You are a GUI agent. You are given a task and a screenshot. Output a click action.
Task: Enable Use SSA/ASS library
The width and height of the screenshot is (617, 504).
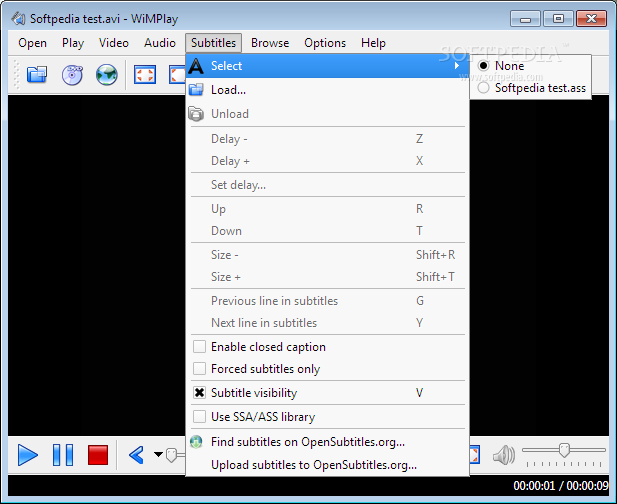[200, 417]
